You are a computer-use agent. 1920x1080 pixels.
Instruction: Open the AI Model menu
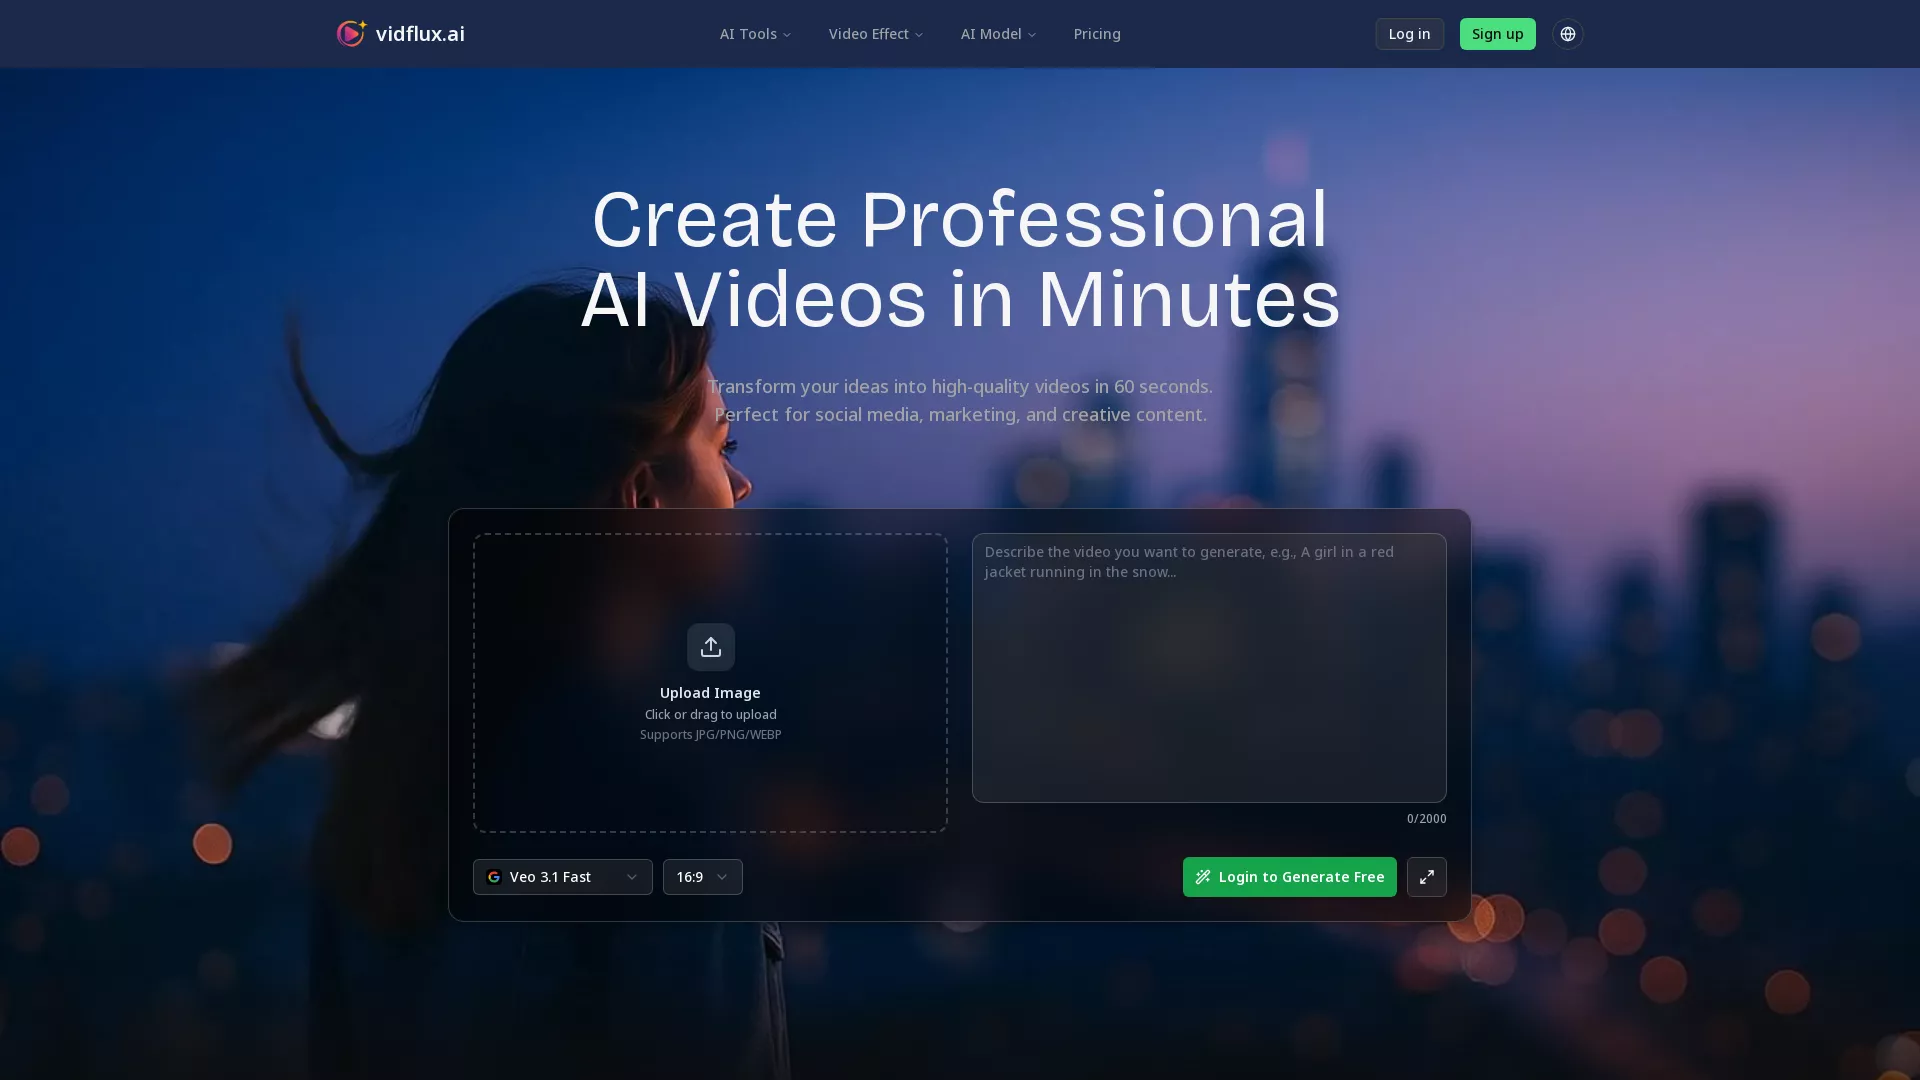click(996, 33)
